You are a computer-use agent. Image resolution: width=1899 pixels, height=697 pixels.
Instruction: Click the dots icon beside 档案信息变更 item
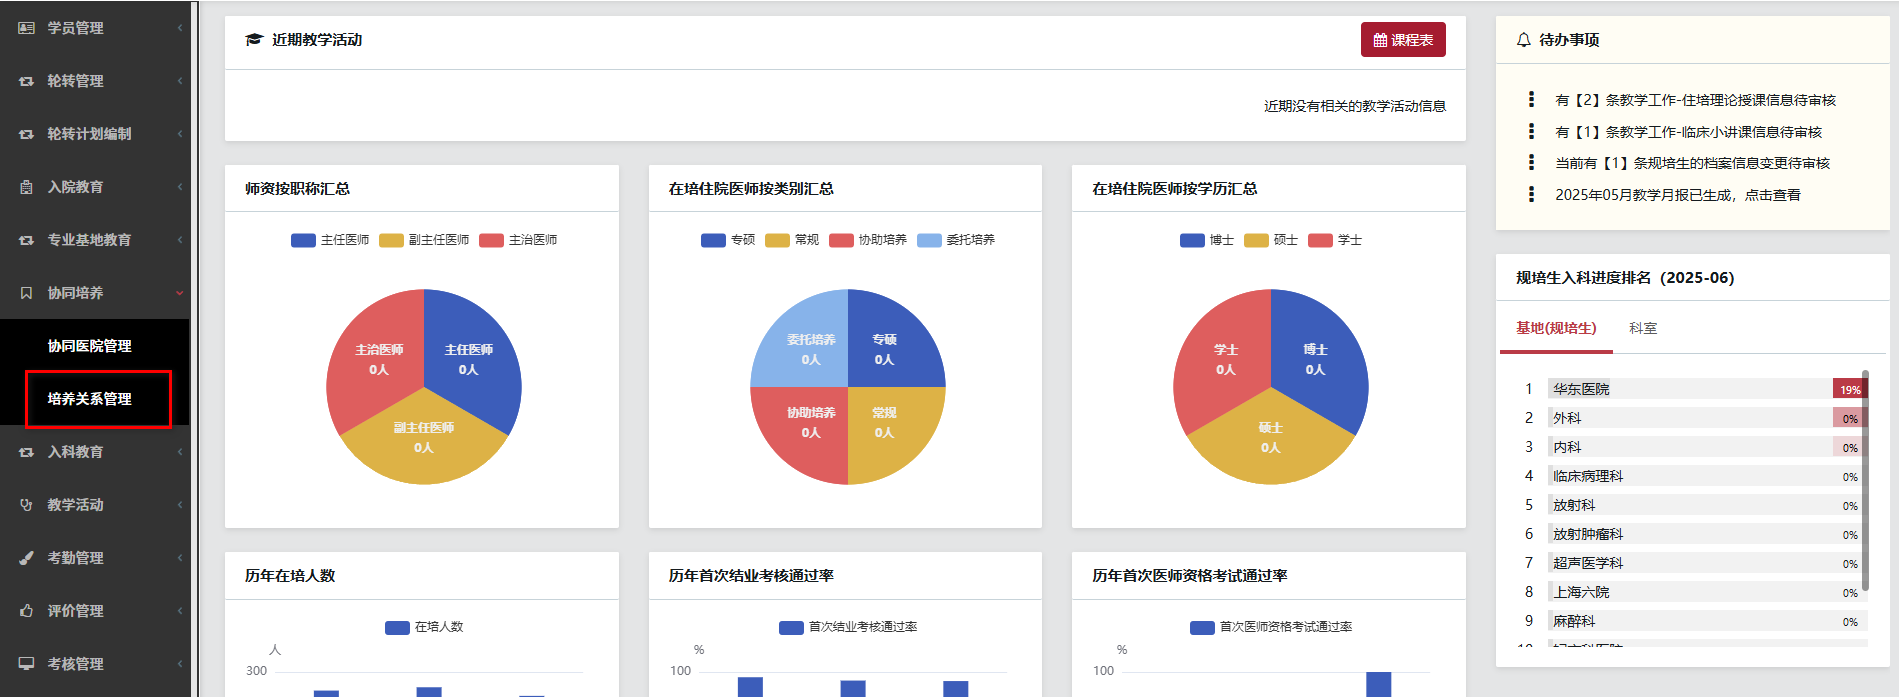point(1531,162)
